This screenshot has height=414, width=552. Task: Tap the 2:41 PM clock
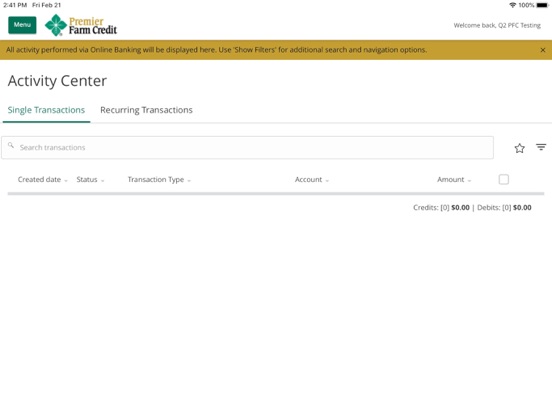pyautogui.click(x=15, y=5)
